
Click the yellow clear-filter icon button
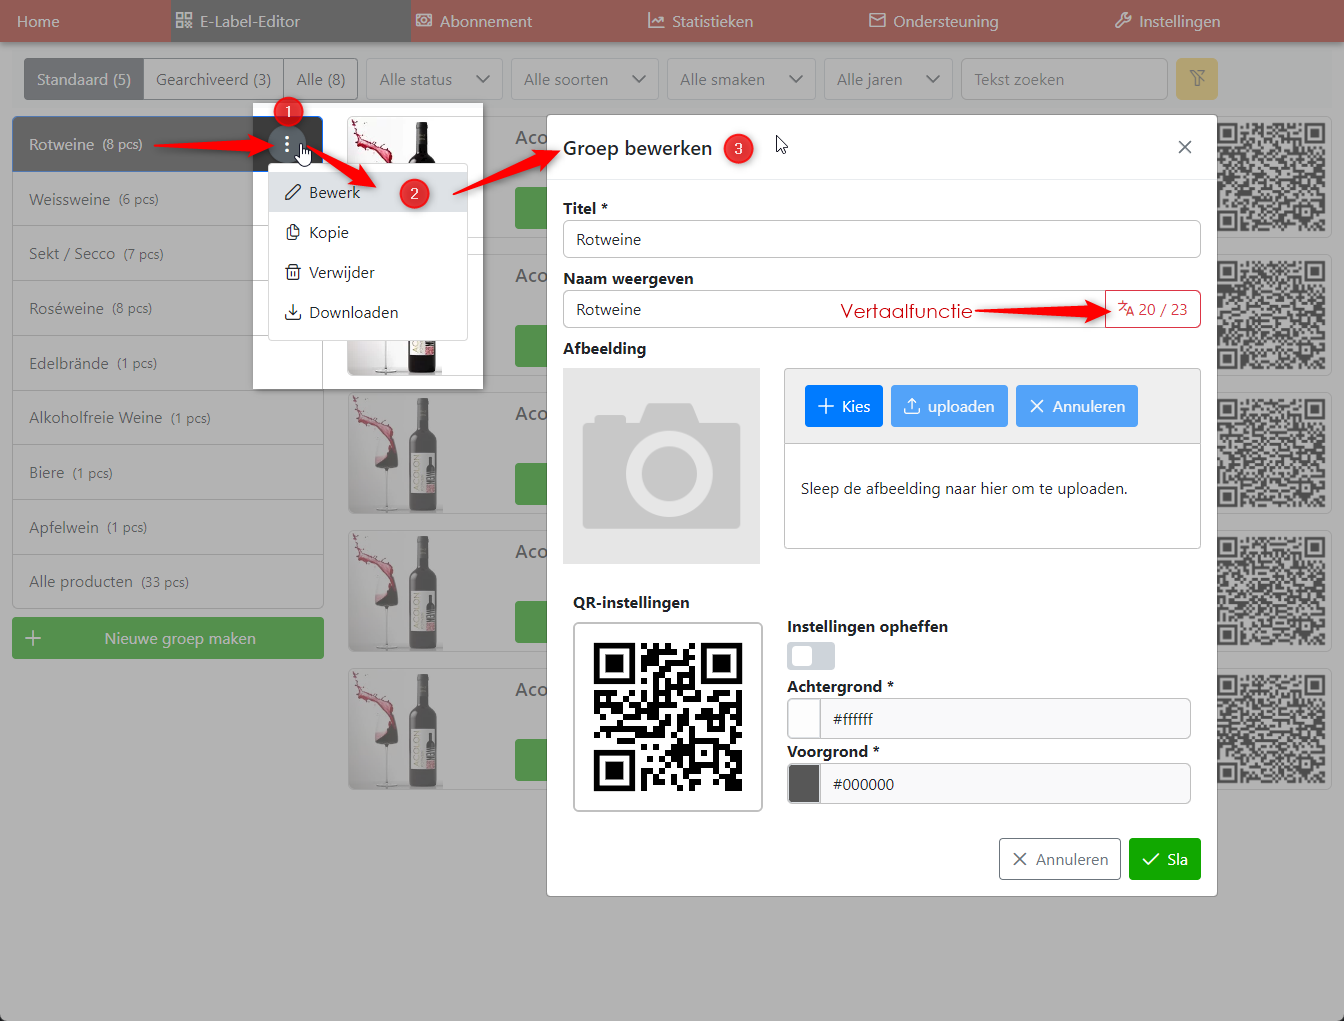click(x=1196, y=79)
